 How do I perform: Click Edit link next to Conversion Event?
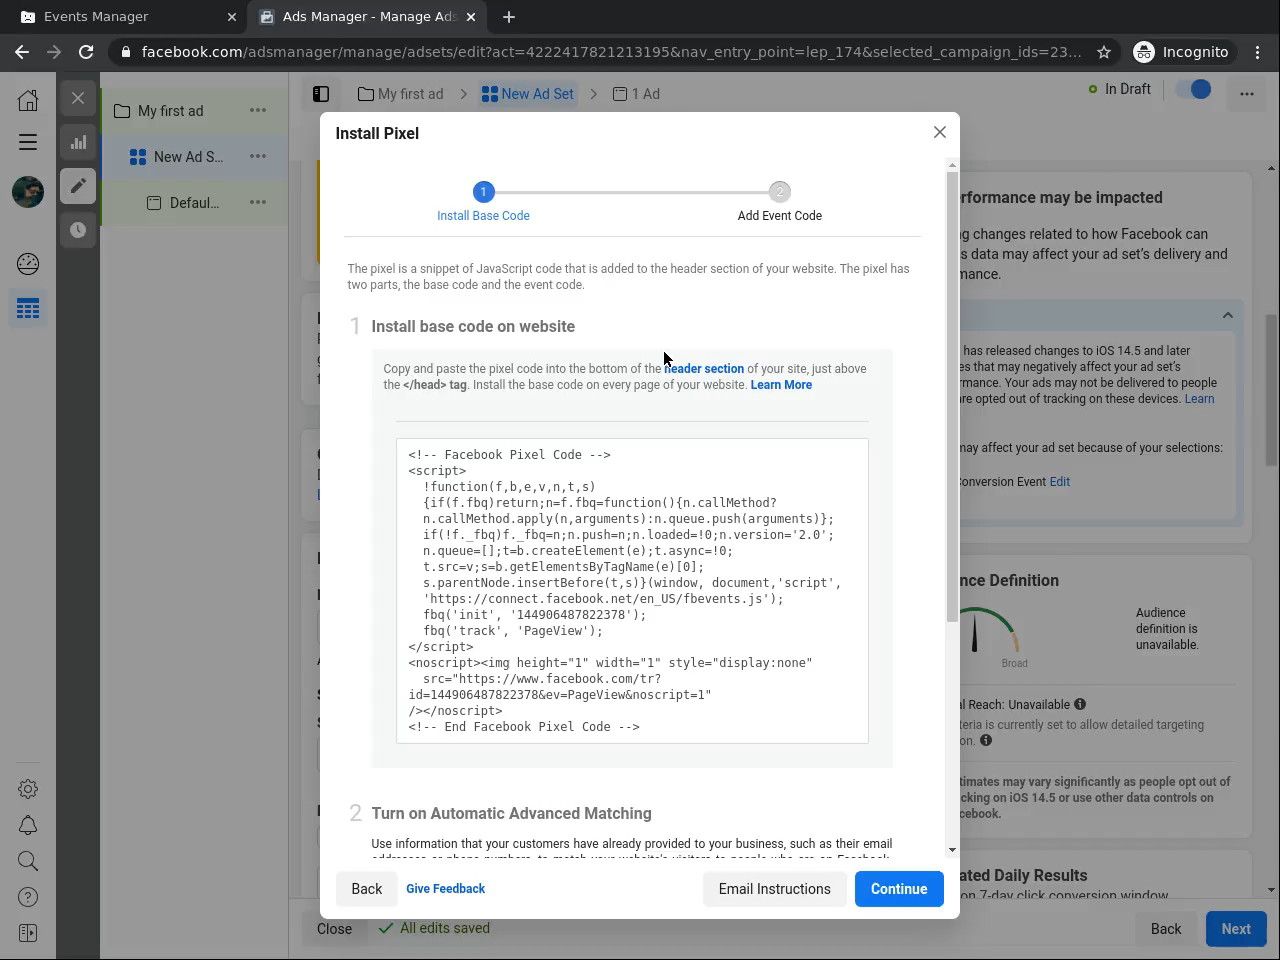1060,482
